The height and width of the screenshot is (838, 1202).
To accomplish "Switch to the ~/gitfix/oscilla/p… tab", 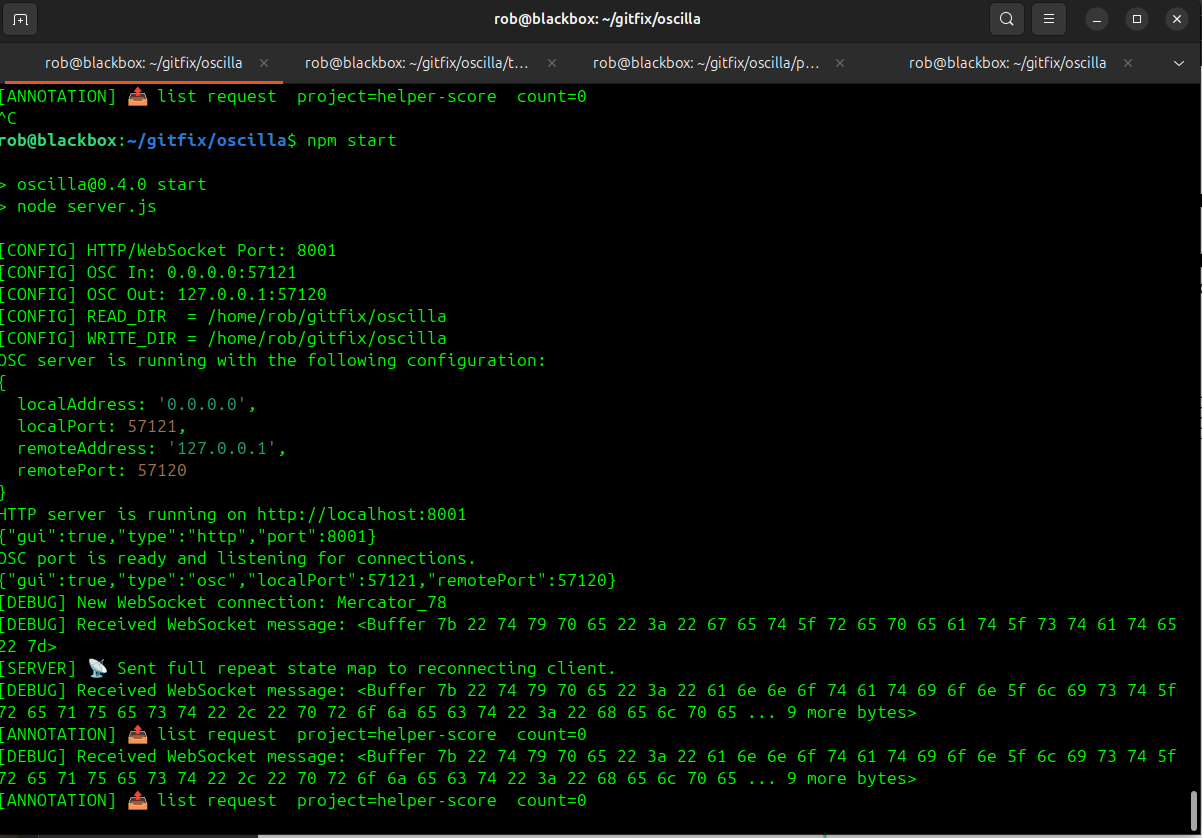I will click(706, 62).
